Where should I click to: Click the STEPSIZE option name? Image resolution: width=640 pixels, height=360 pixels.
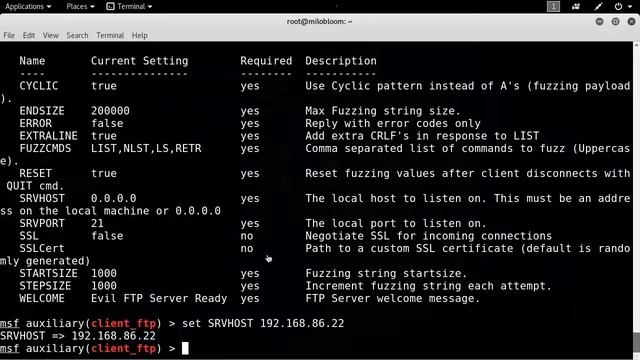coord(45,286)
